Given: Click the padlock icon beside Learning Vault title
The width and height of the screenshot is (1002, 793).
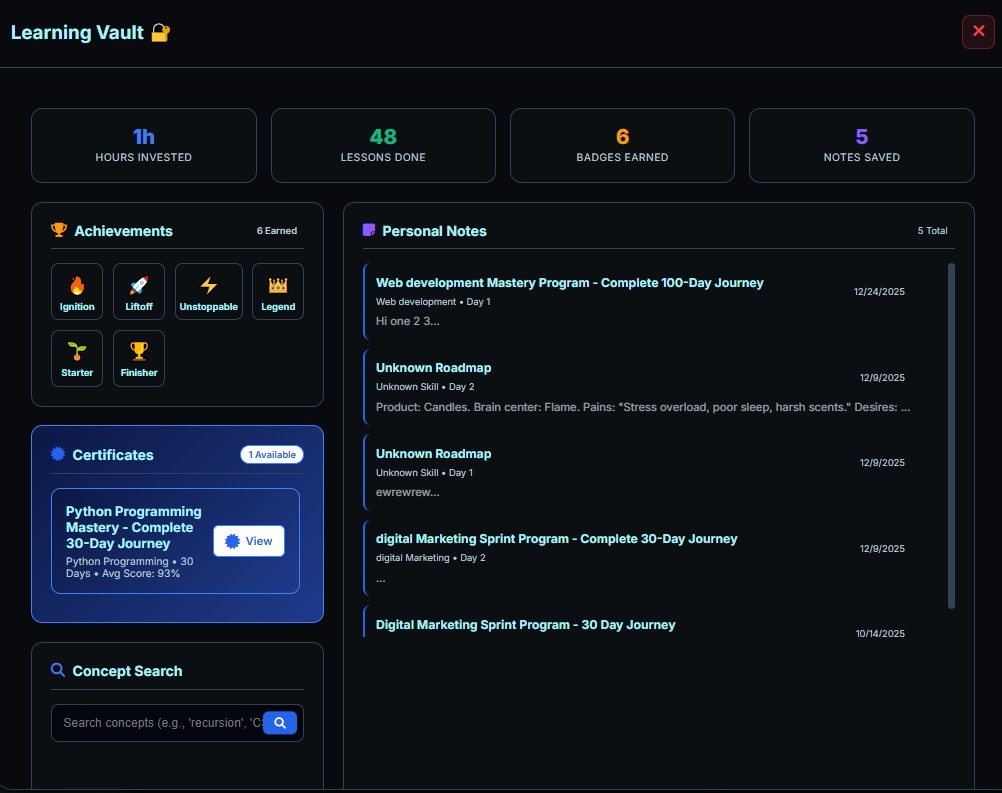Looking at the screenshot, I should coord(160,32).
